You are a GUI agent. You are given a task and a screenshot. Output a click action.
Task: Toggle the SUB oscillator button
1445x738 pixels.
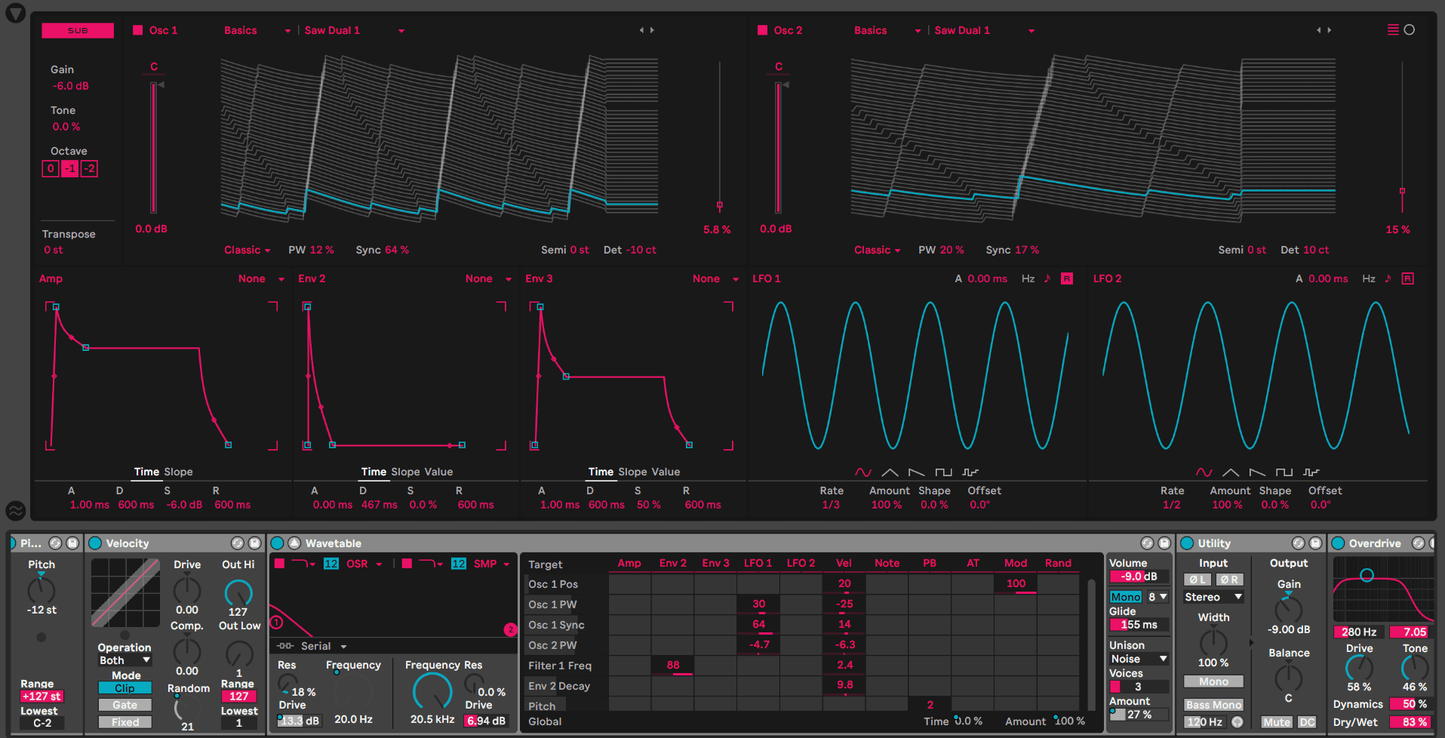pyautogui.click(x=77, y=31)
